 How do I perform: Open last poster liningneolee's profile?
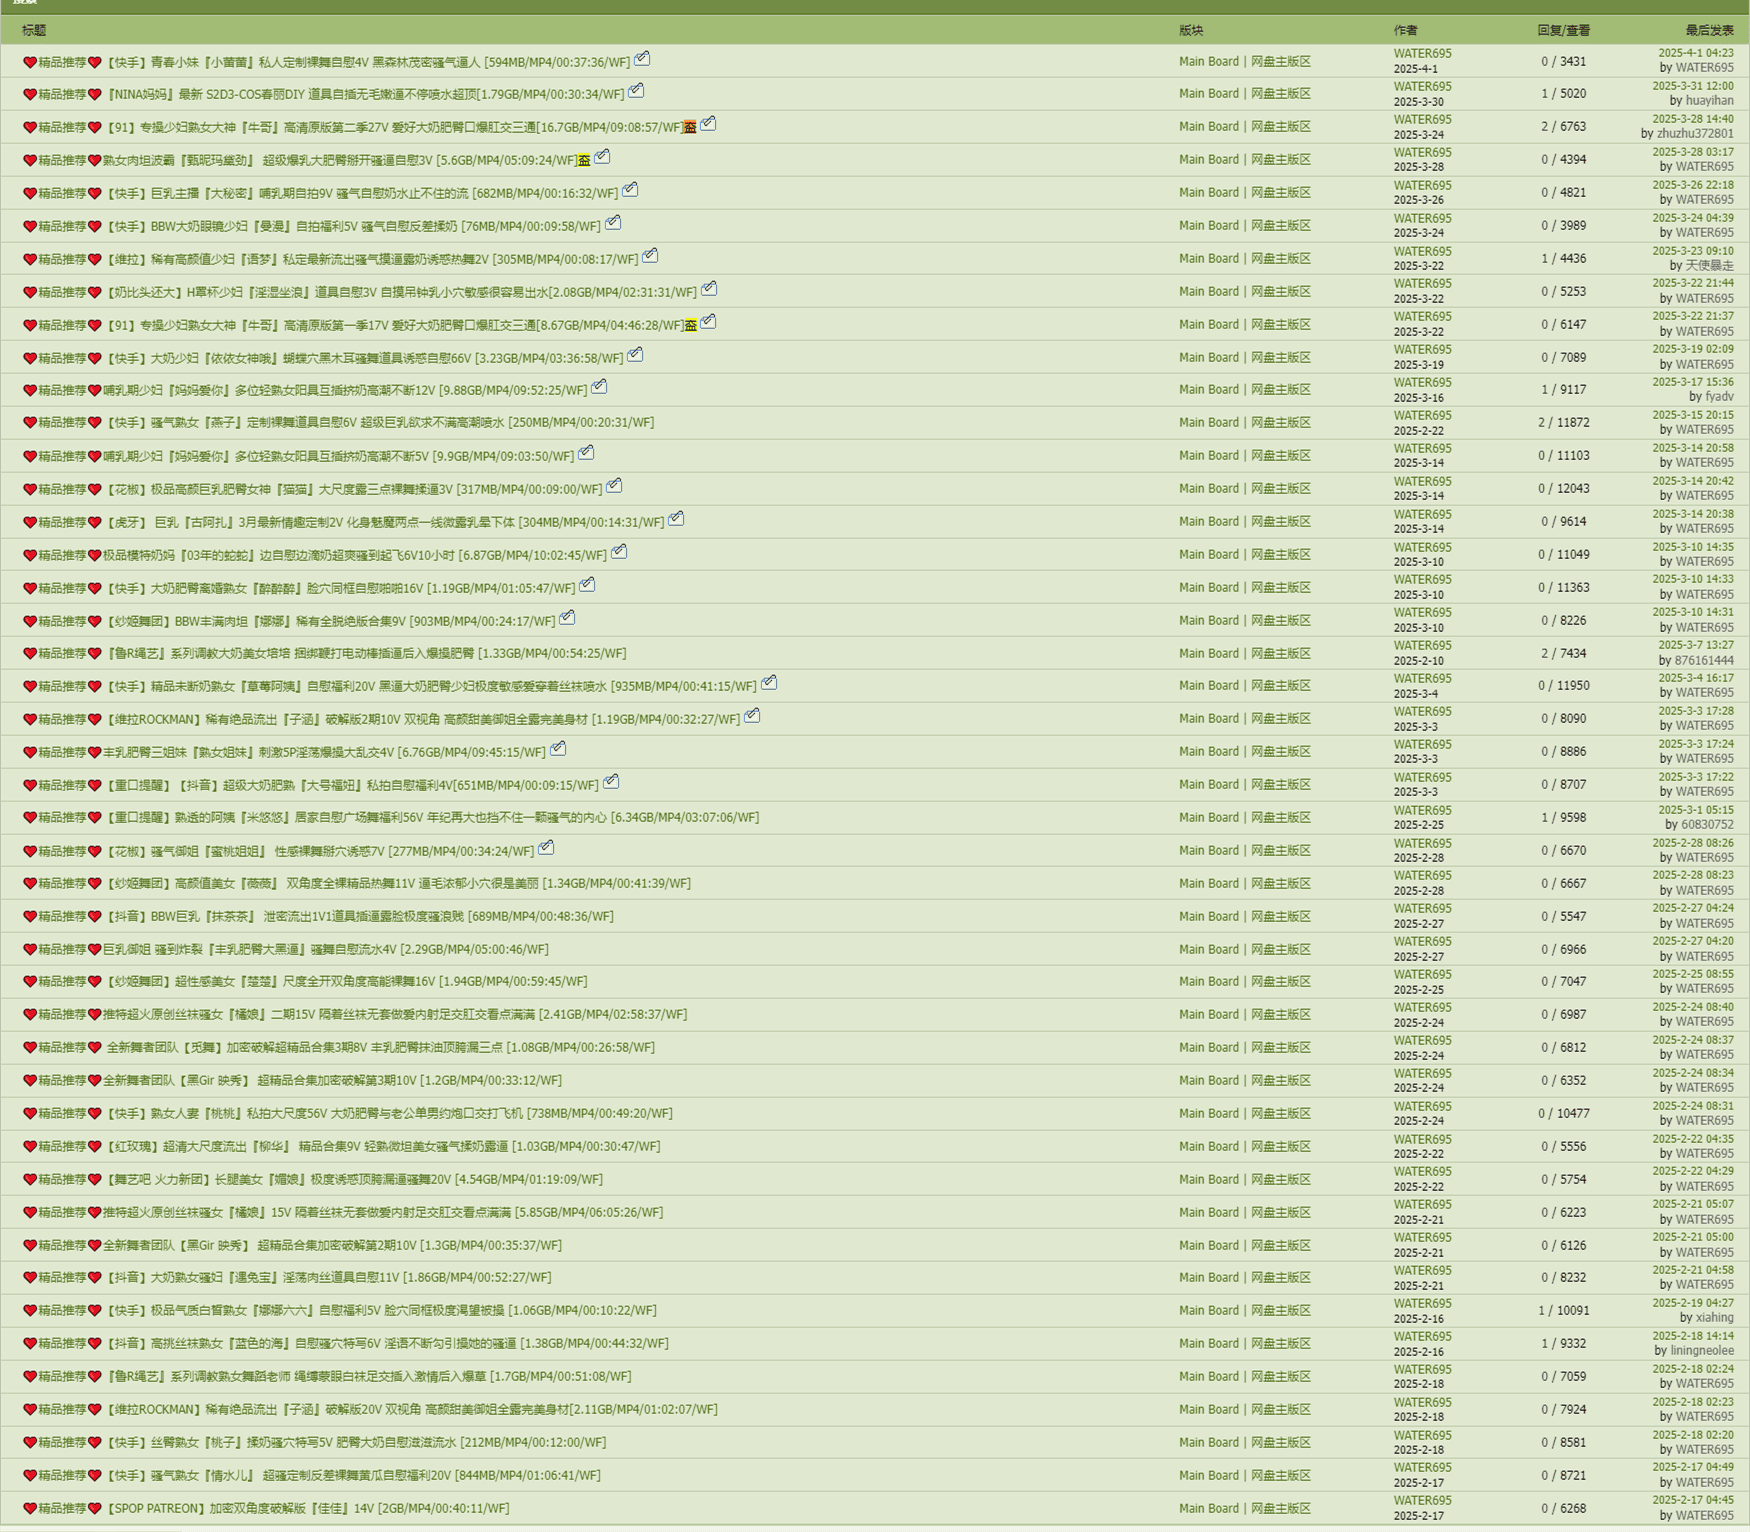point(1702,1350)
